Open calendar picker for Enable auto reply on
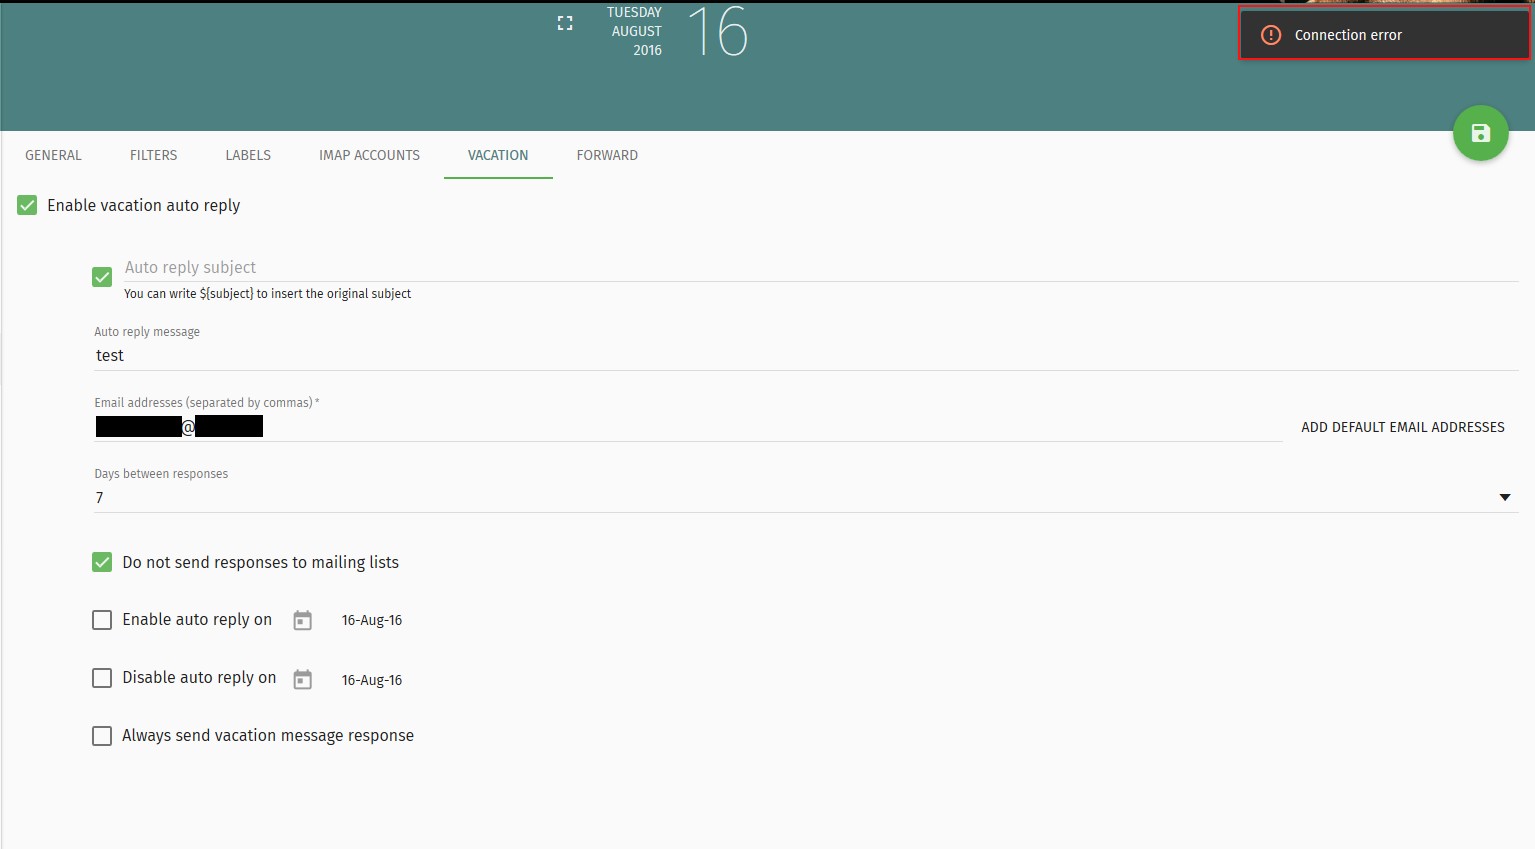Viewport: 1535px width, 849px height. (x=302, y=621)
